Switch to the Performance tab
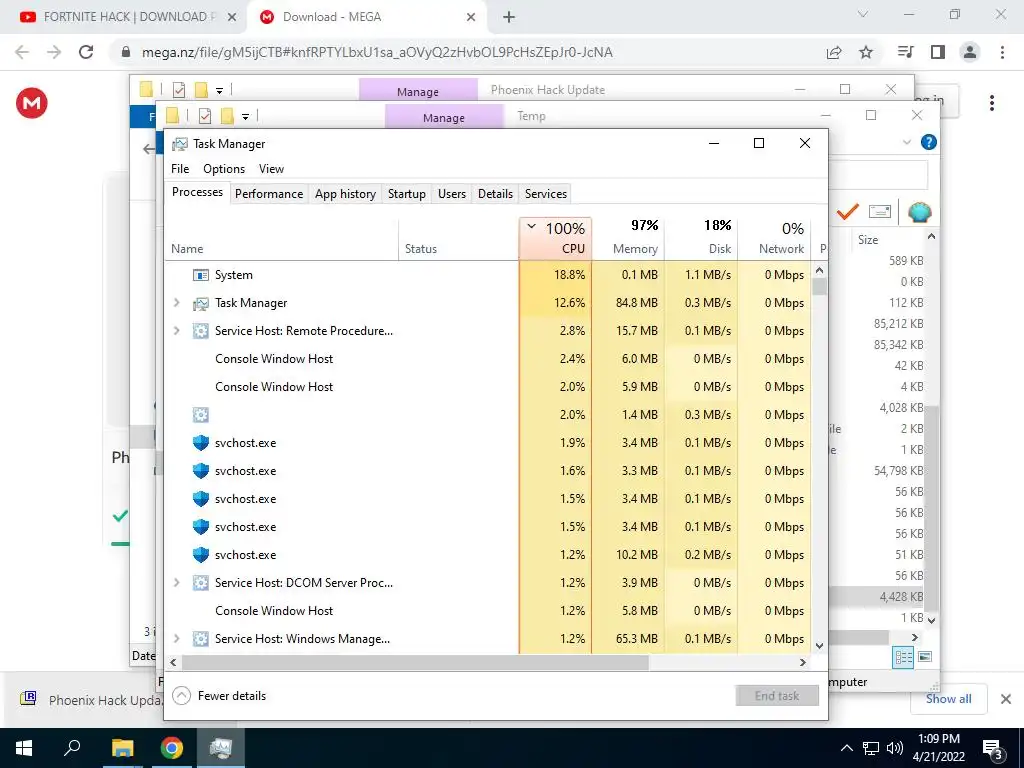Viewport: 1024px width, 768px height. [269, 193]
